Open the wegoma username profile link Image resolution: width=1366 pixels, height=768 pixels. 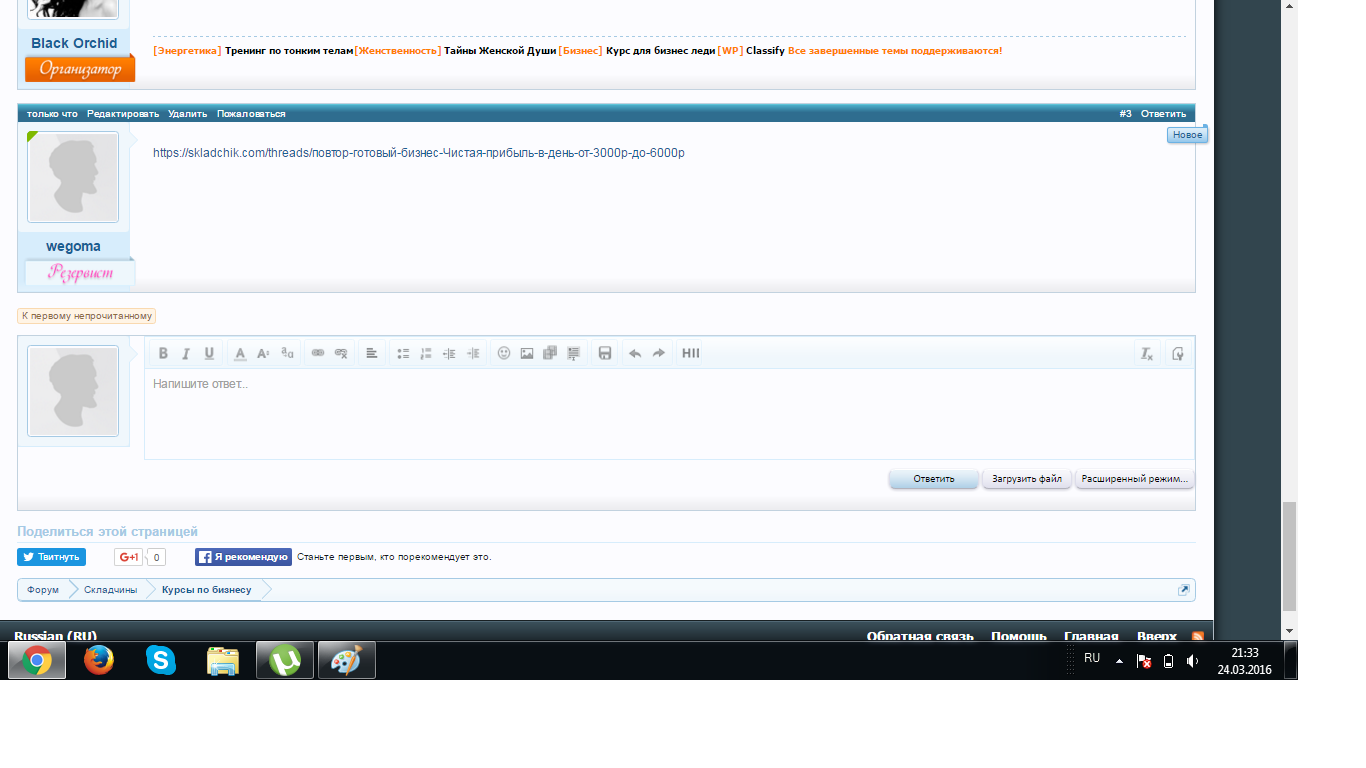[73, 246]
